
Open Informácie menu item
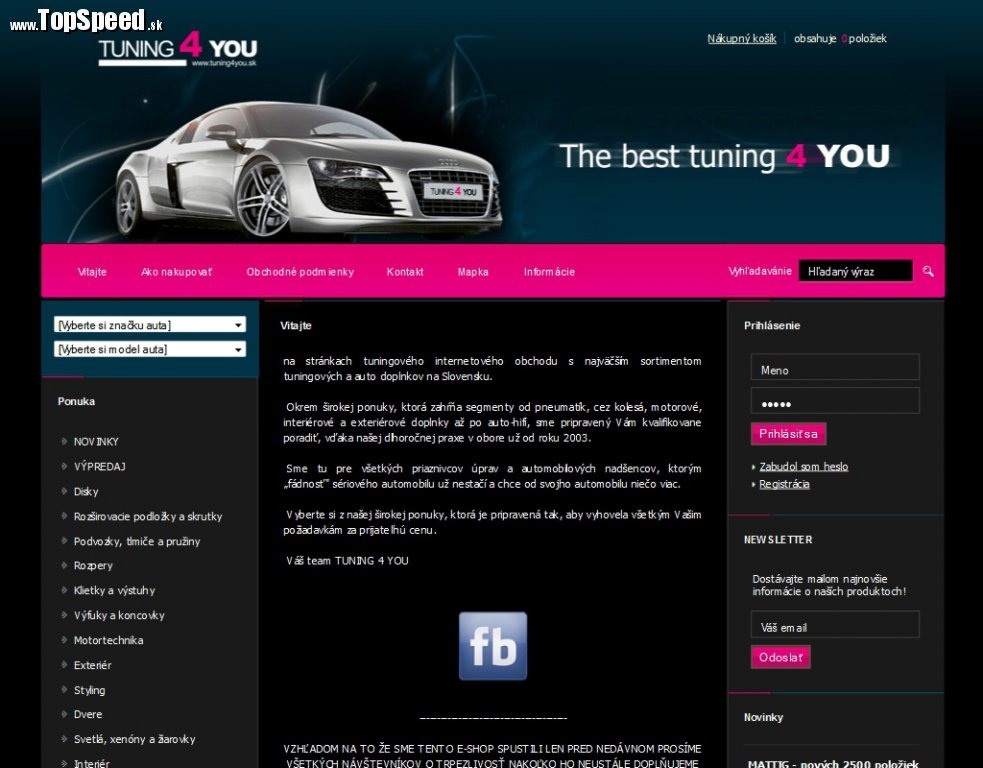click(x=549, y=272)
